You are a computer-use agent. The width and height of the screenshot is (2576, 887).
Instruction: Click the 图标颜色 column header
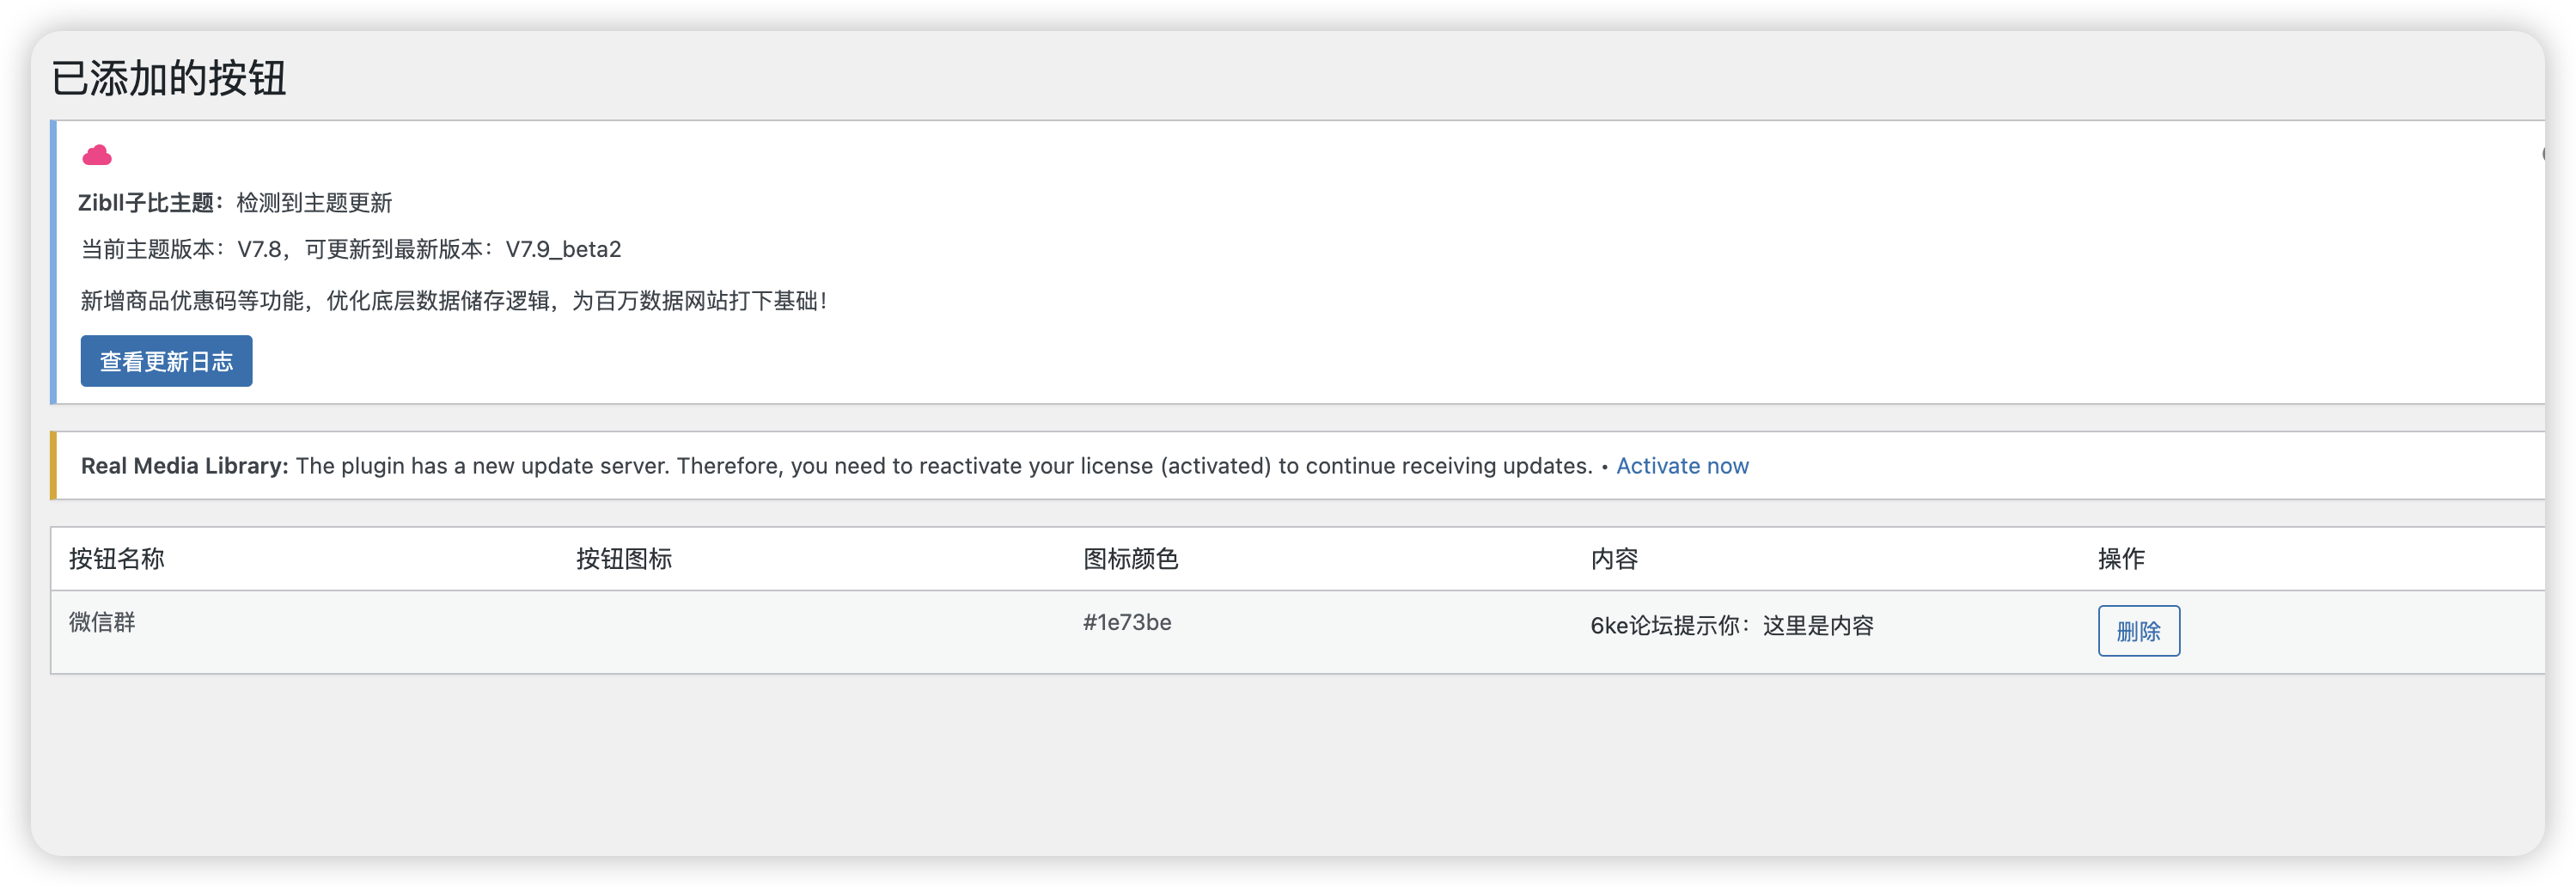[x=1128, y=559]
